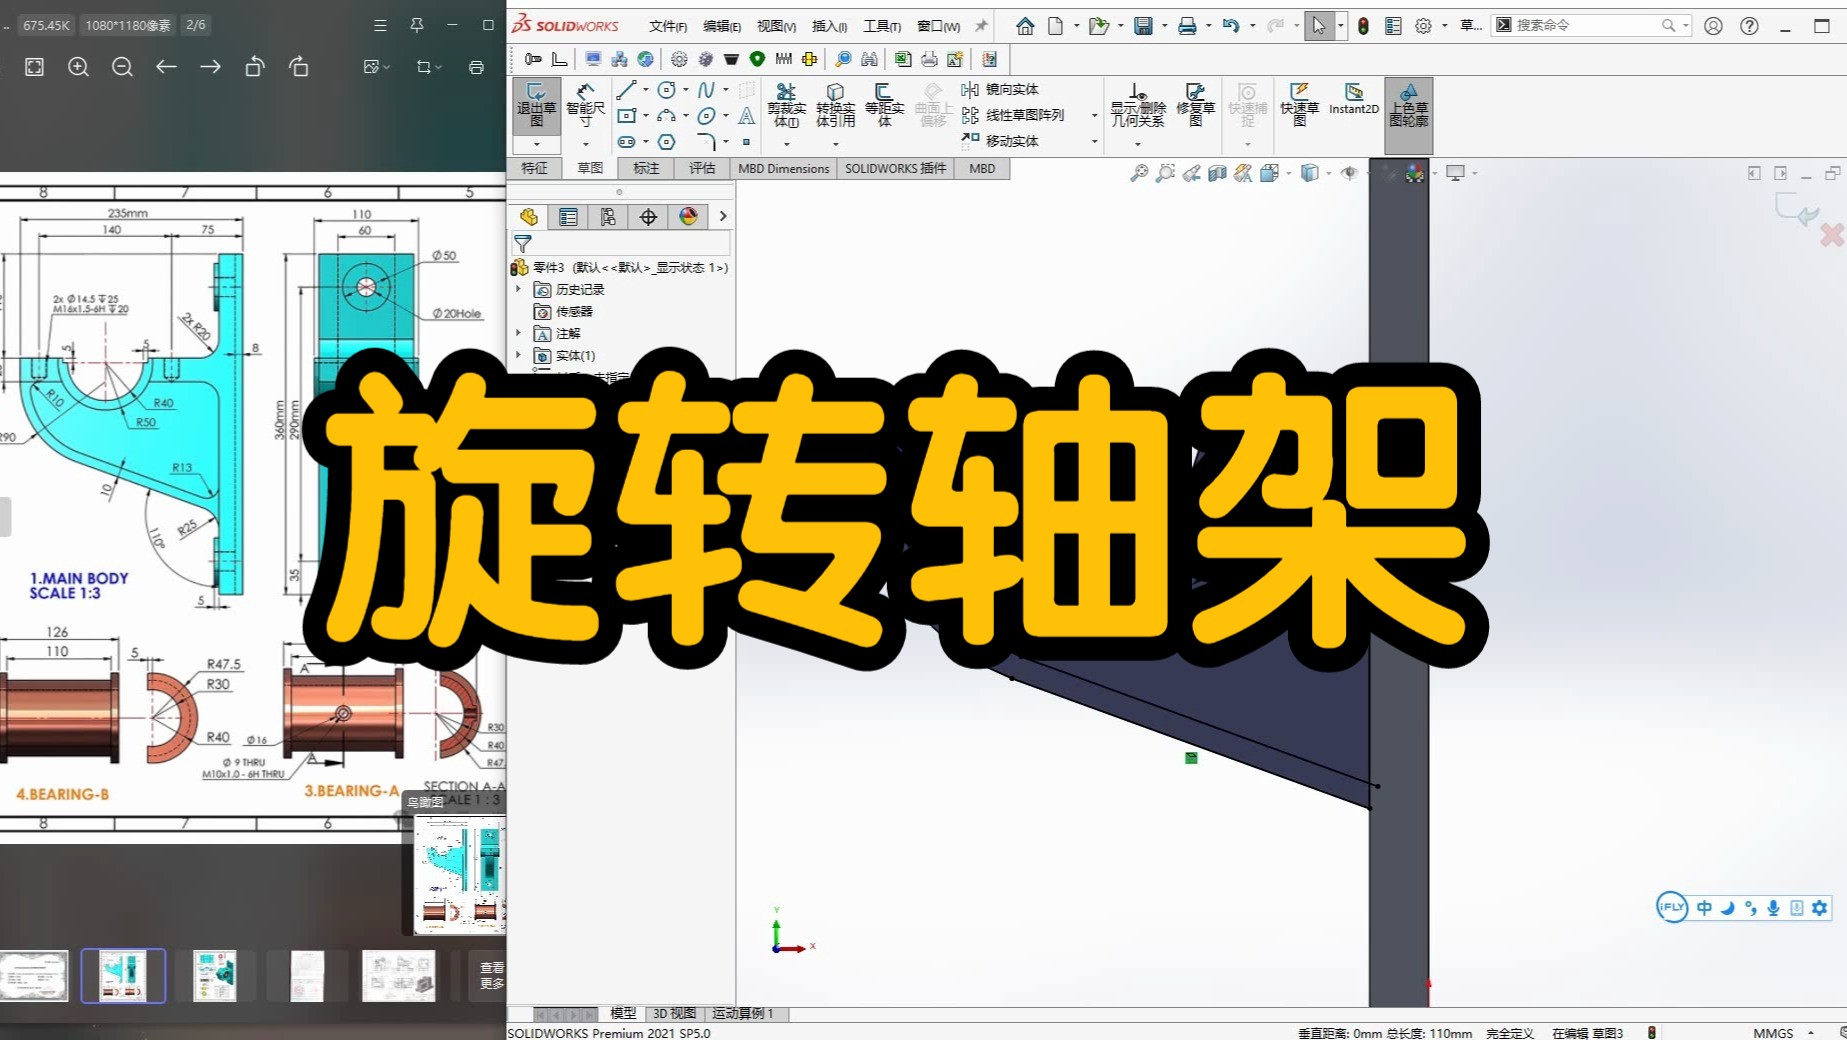Click Mirror Entities (镜向实体)

click(1000, 89)
